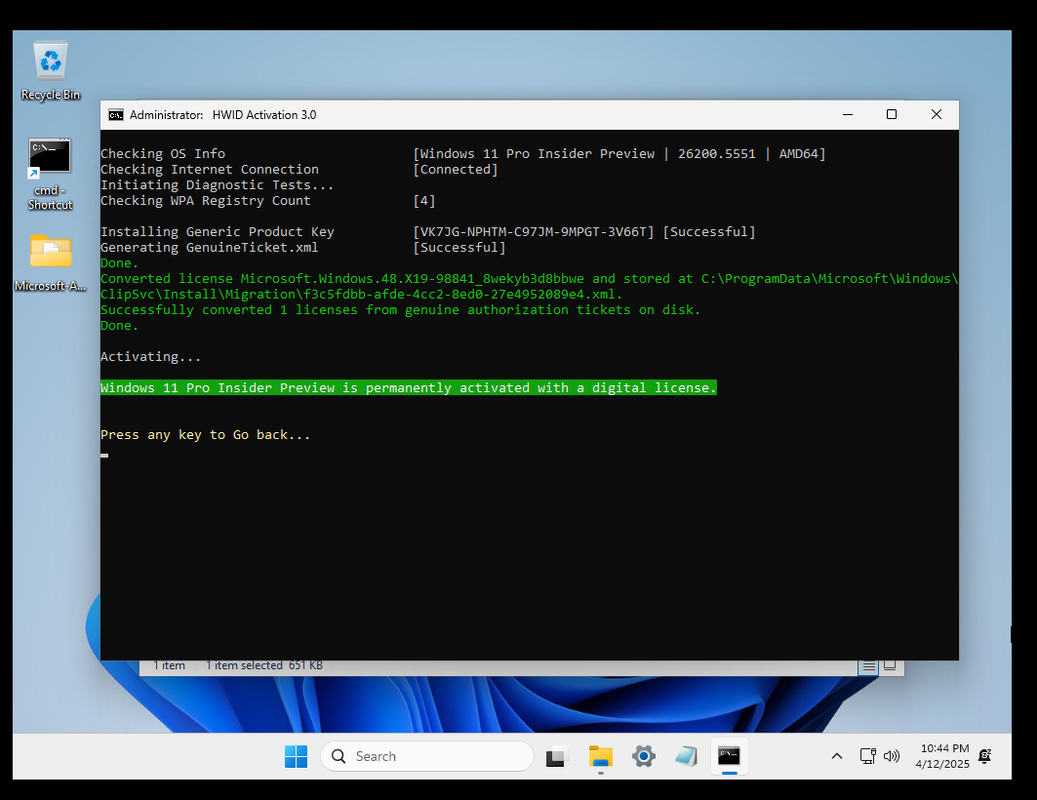Minimize the HWID Activation window
This screenshot has height=800, width=1037.
click(x=847, y=114)
